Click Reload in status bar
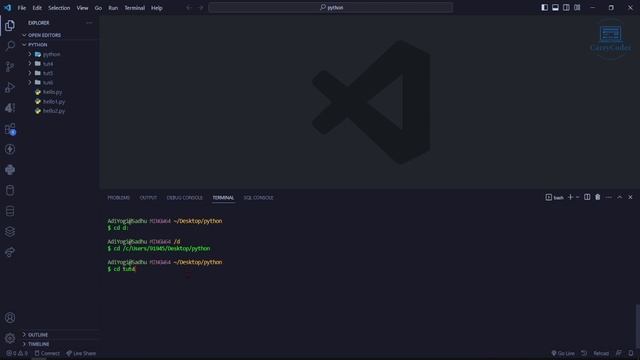This screenshot has height=360, width=640. (x=601, y=353)
